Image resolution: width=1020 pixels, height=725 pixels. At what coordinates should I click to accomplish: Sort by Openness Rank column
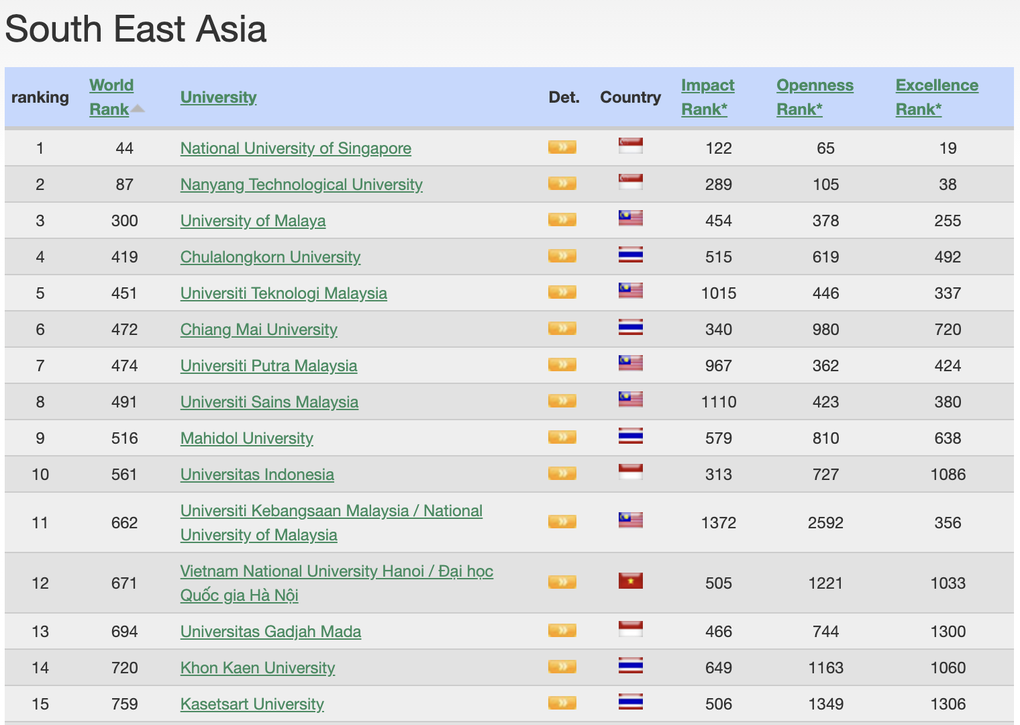pyautogui.click(x=815, y=97)
